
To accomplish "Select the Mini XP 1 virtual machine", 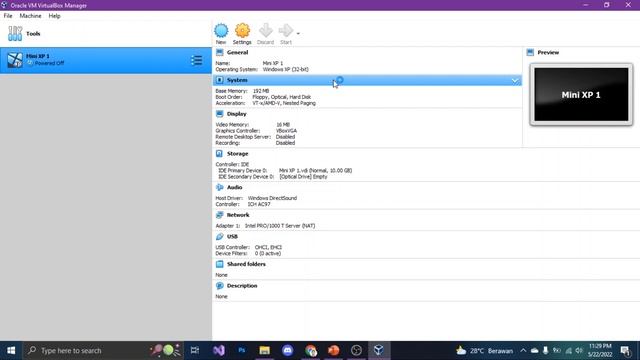I will pyautogui.click(x=106, y=60).
